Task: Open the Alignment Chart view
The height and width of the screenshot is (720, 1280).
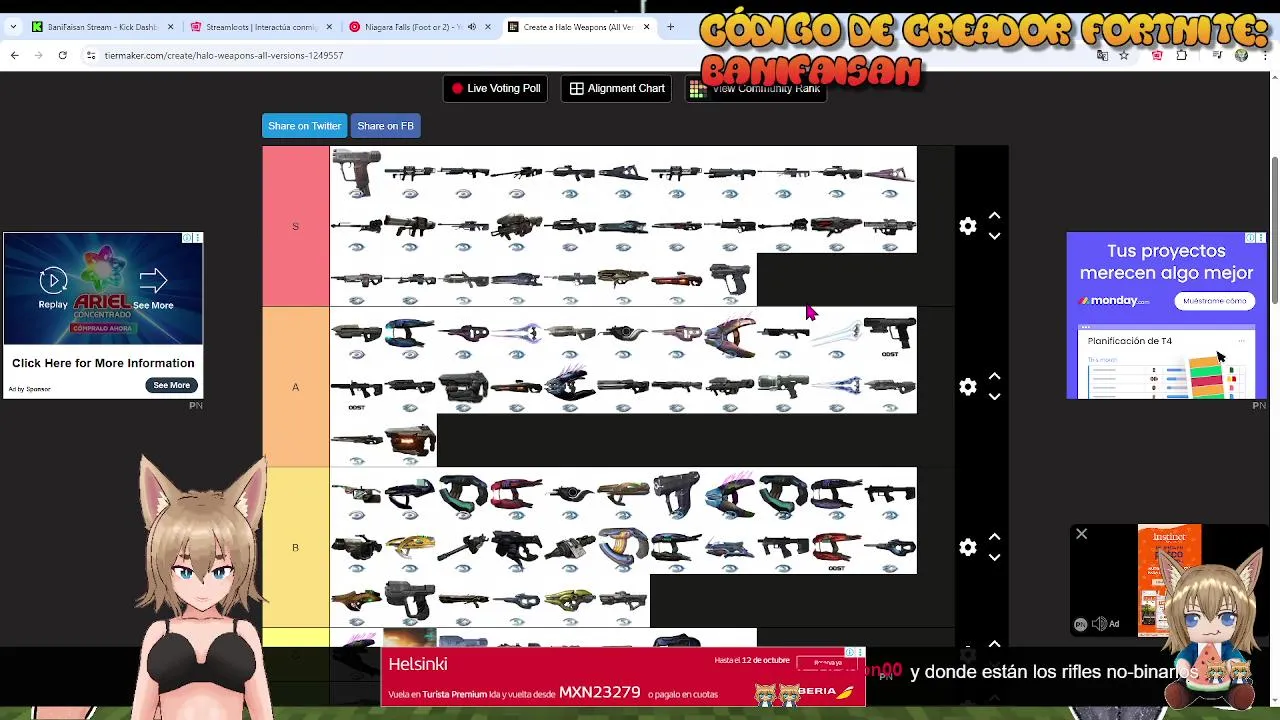Action: (x=617, y=88)
